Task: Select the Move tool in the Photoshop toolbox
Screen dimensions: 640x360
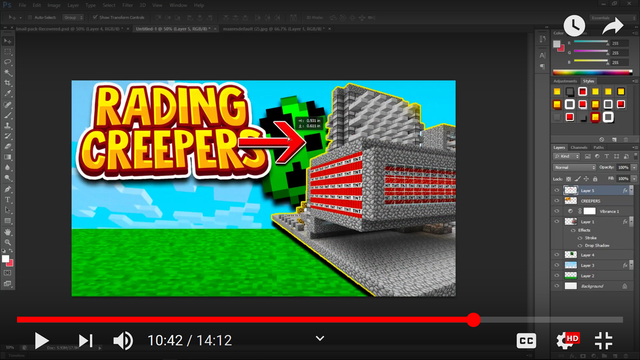Action: (8, 41)
